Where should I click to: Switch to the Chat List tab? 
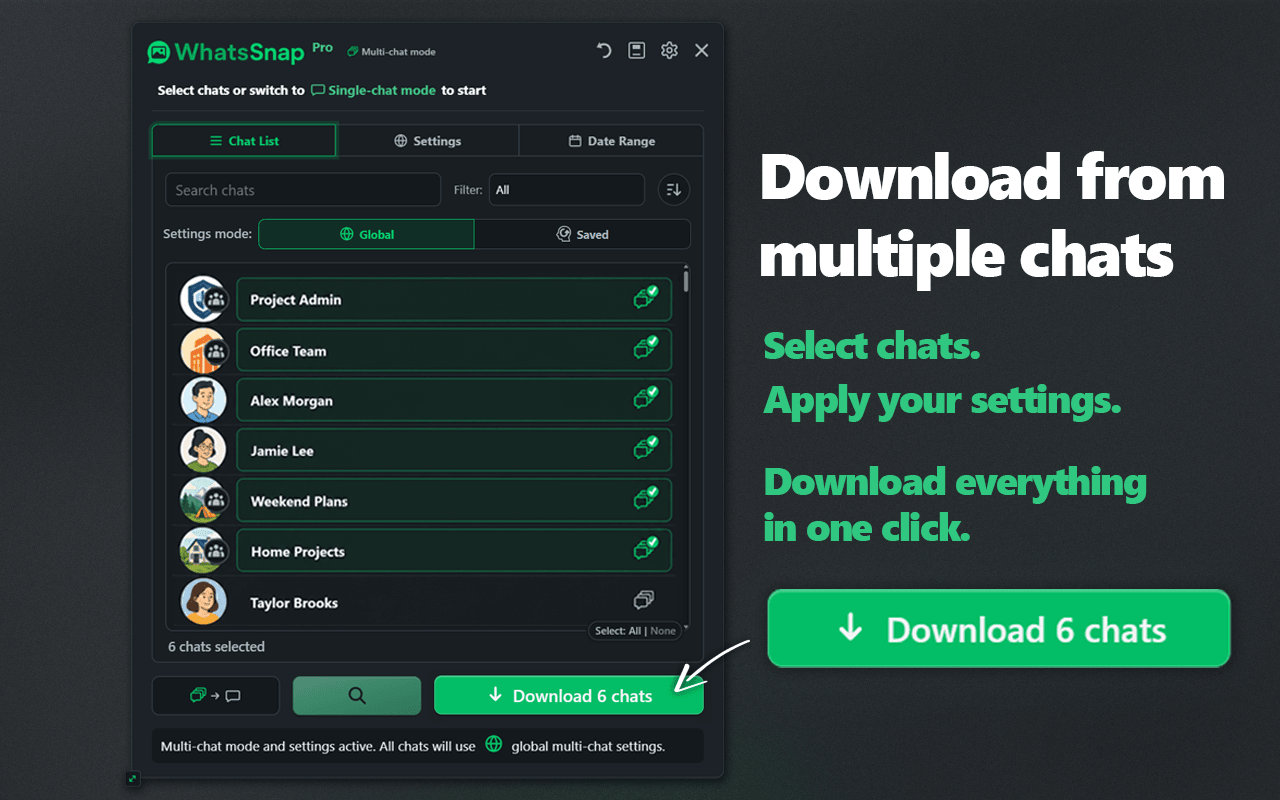[x=244, y=141]
